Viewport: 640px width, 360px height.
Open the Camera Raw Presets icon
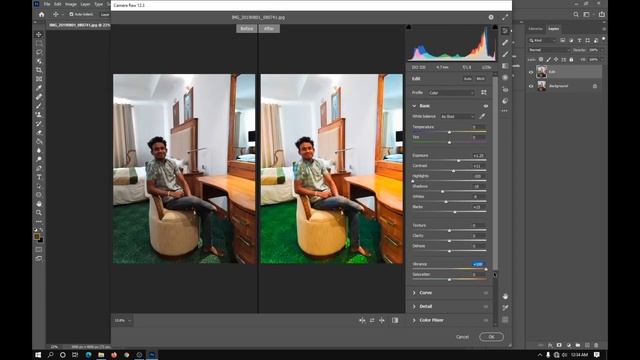click(505, 101)
